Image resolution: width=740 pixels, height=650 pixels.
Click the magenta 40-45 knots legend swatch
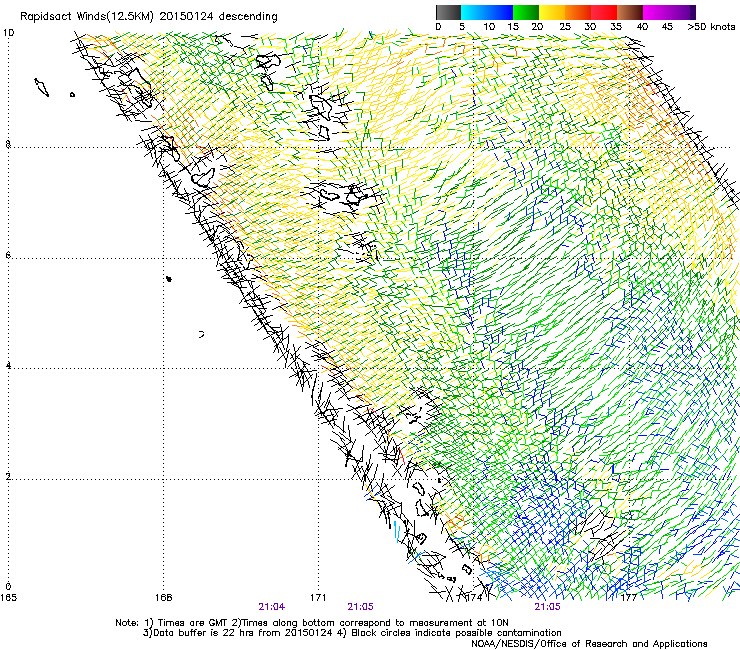[656, 12]
